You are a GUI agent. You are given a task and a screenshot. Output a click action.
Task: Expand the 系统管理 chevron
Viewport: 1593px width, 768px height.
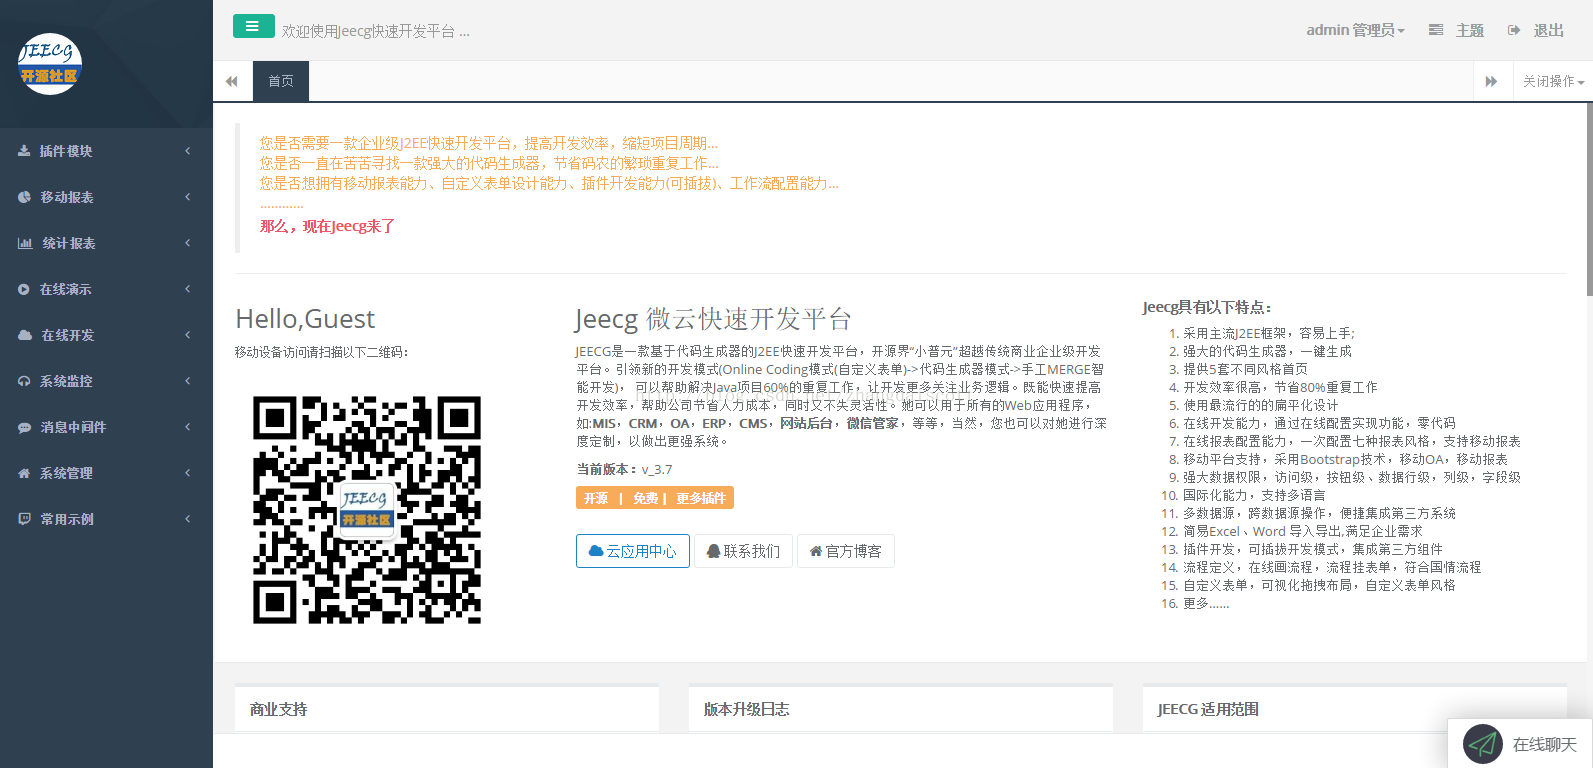point(188,473)
